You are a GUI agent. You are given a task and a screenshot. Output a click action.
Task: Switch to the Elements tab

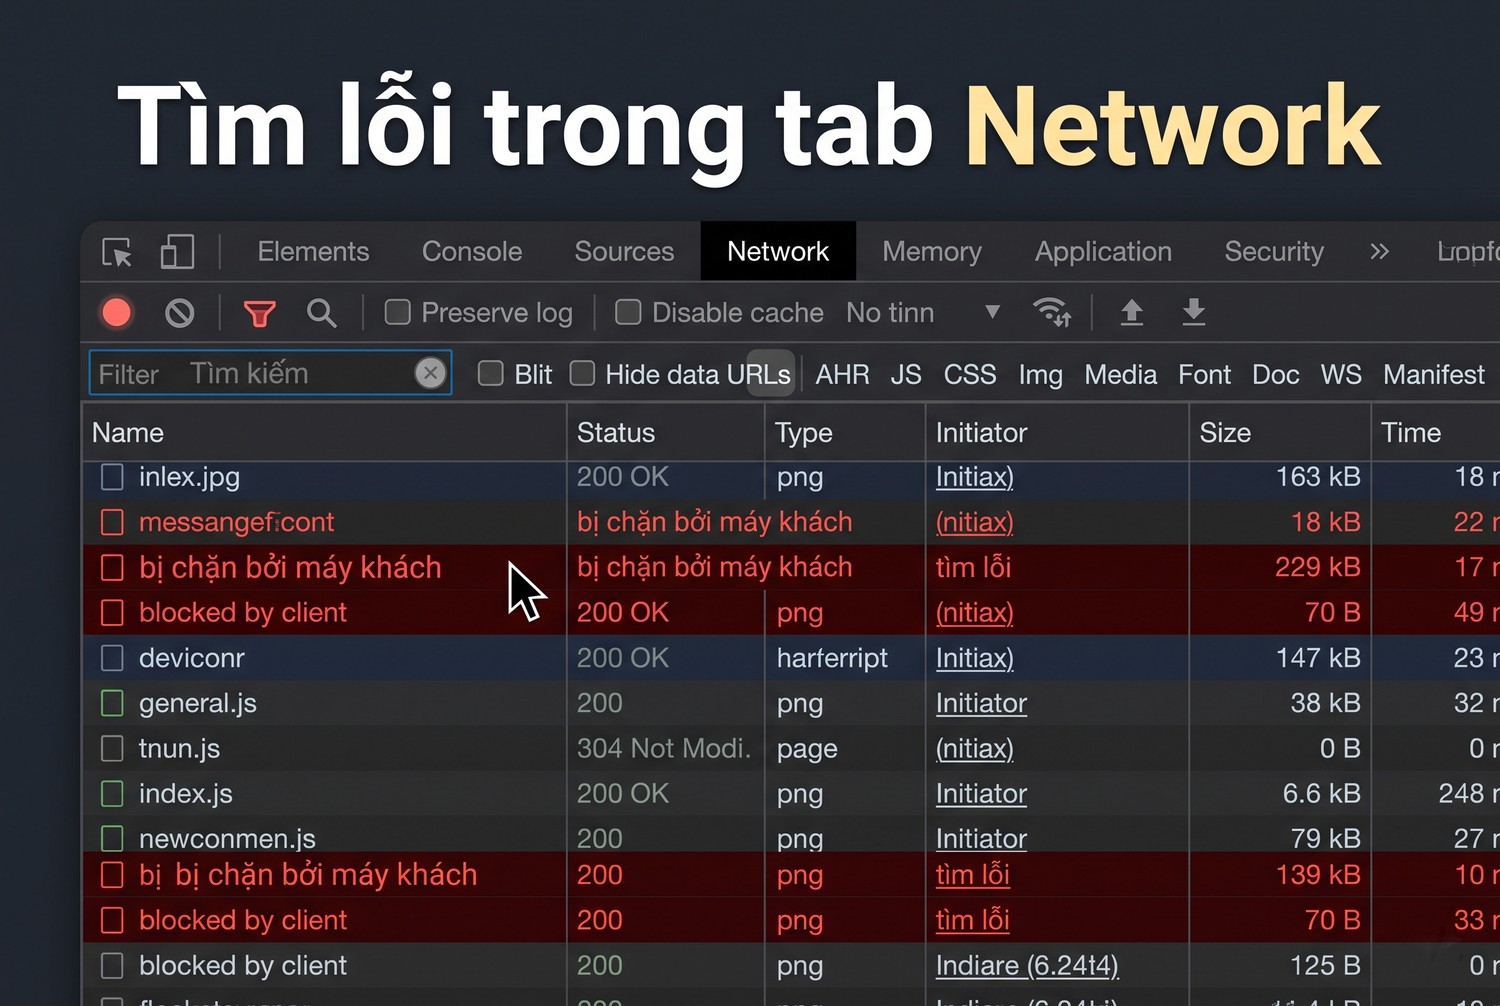point(313,252)
